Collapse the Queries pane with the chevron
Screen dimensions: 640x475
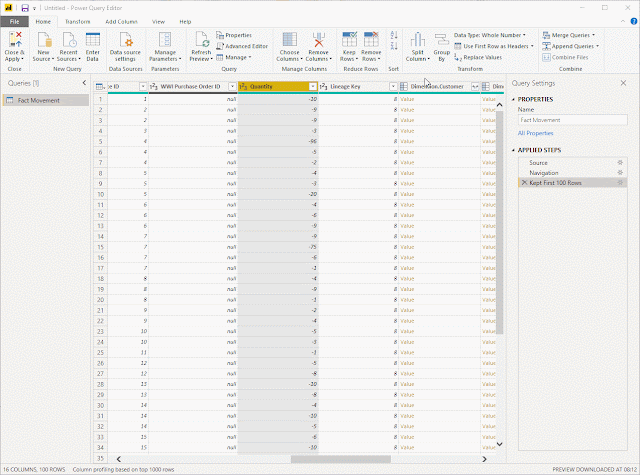pyautogui.click(x=84, y=83)
